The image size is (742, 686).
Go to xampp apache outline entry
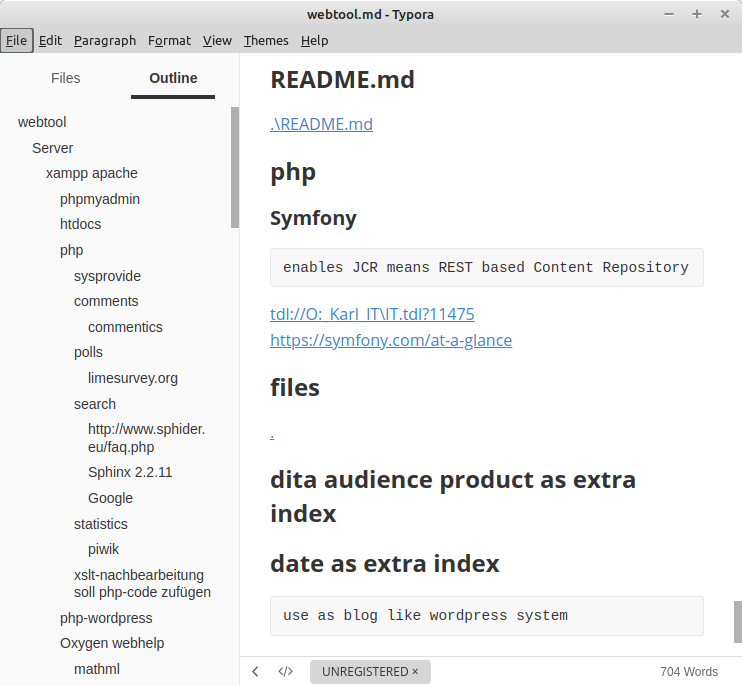(x=92, y=173)
